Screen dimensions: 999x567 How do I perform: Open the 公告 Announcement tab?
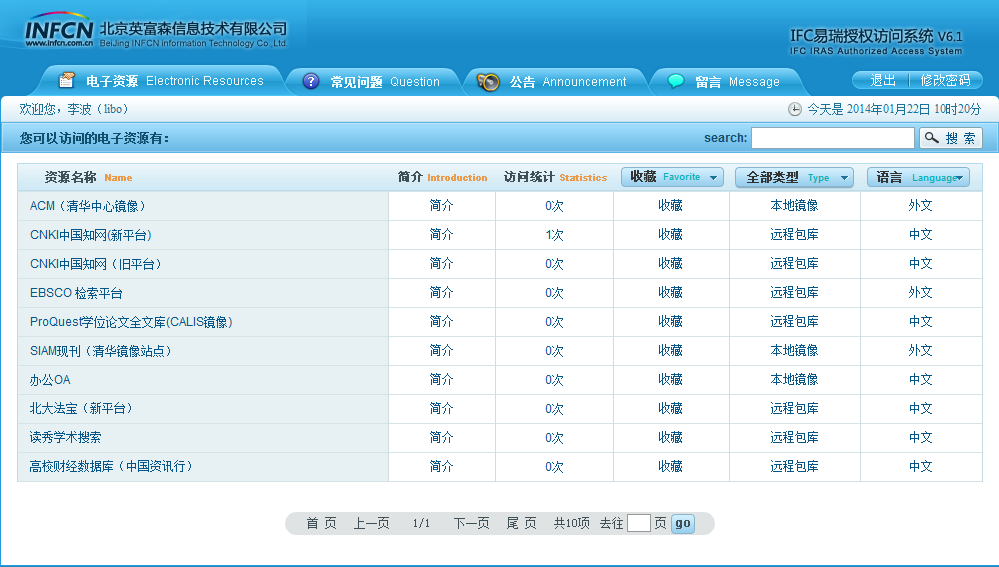click(x=567, y=82)
